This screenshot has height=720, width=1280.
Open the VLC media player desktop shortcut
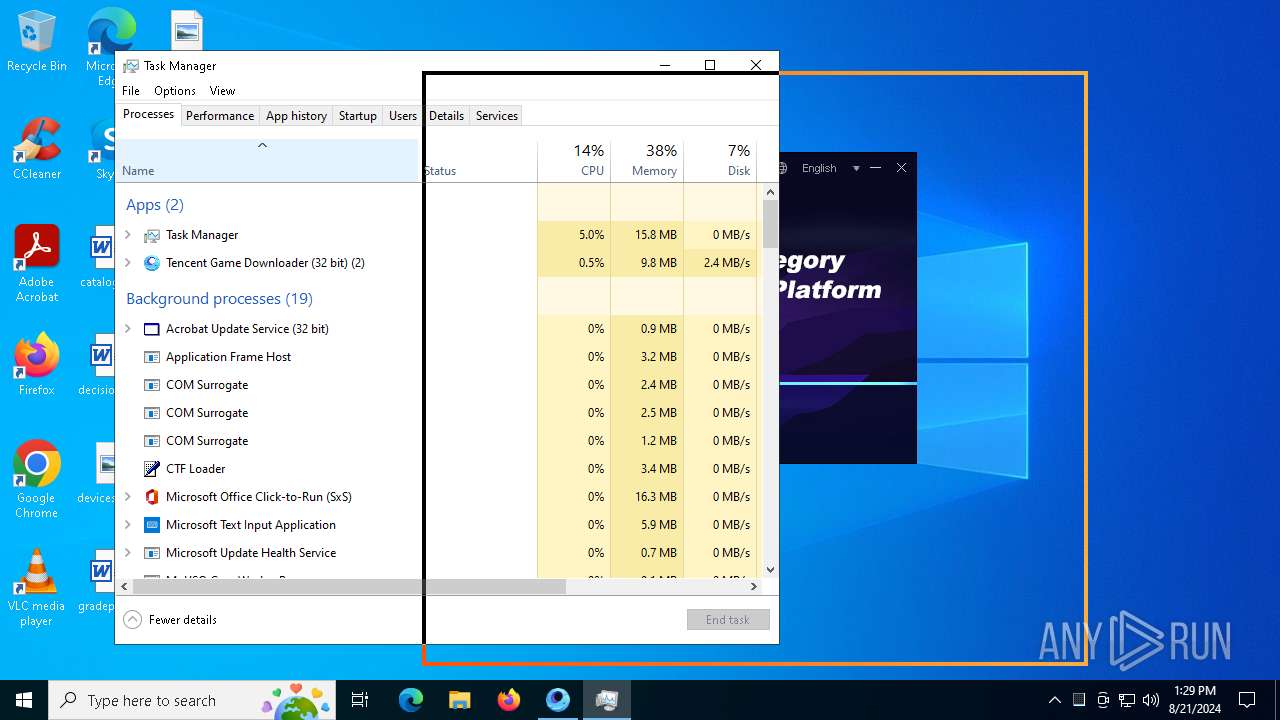[x=37, y=587]
